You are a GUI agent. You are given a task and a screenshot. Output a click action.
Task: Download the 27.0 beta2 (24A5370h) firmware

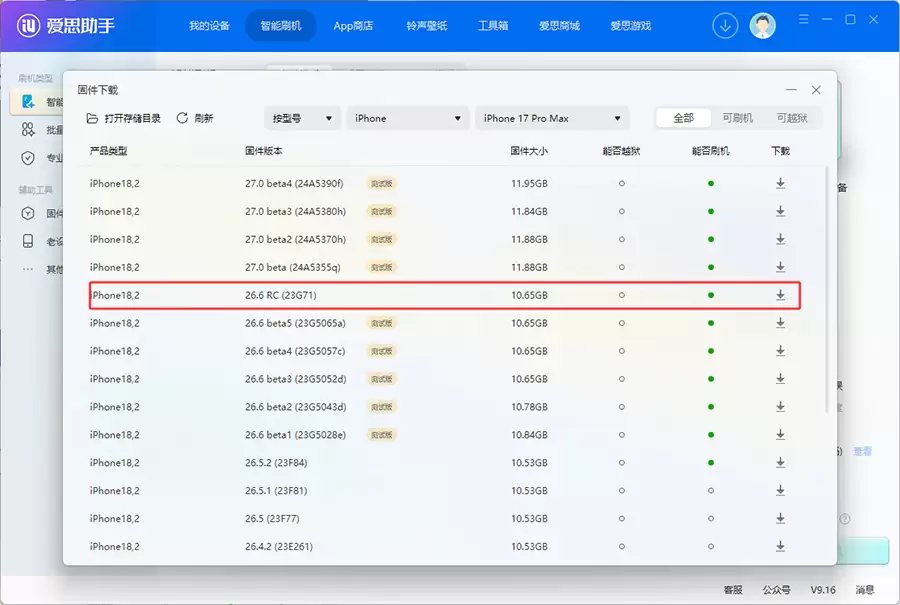pos(780,239)
